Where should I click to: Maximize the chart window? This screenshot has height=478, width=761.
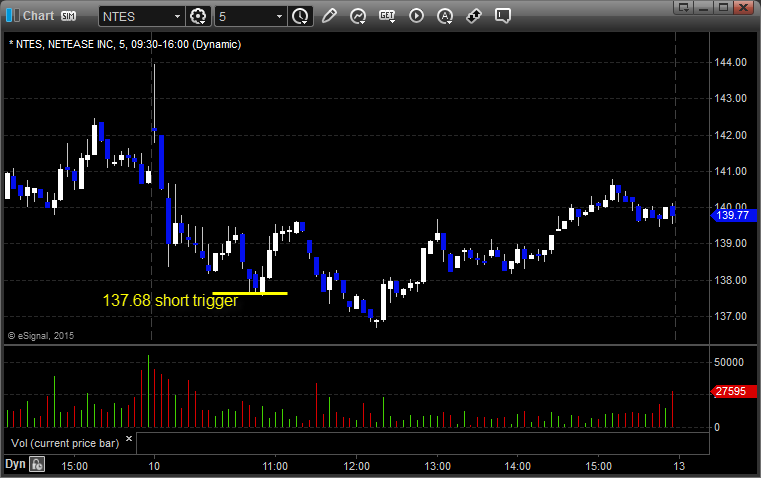(724, 7)
